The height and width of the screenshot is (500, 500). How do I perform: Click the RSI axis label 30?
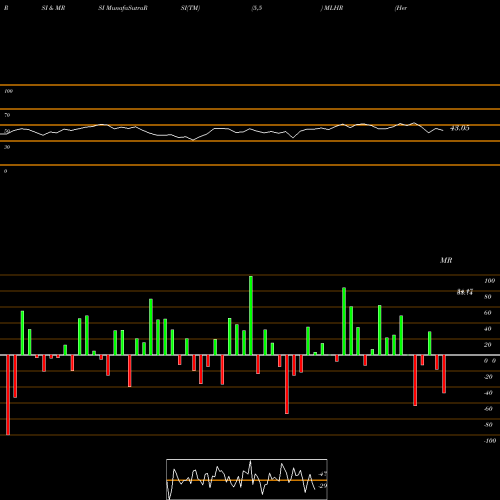click(x=7, y=147)
